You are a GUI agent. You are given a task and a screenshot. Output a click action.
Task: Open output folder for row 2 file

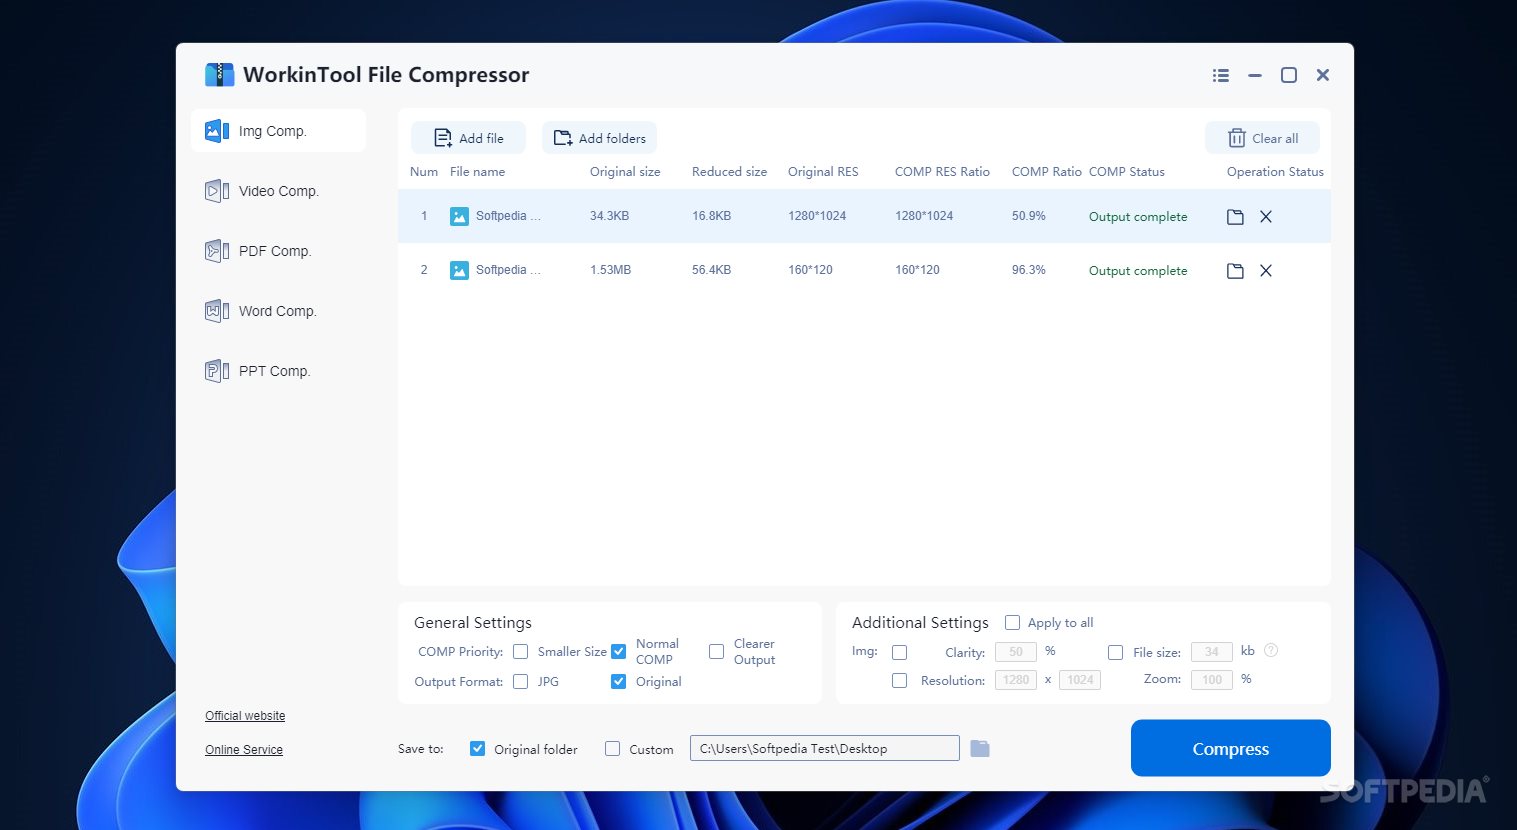click(1235, 271)
